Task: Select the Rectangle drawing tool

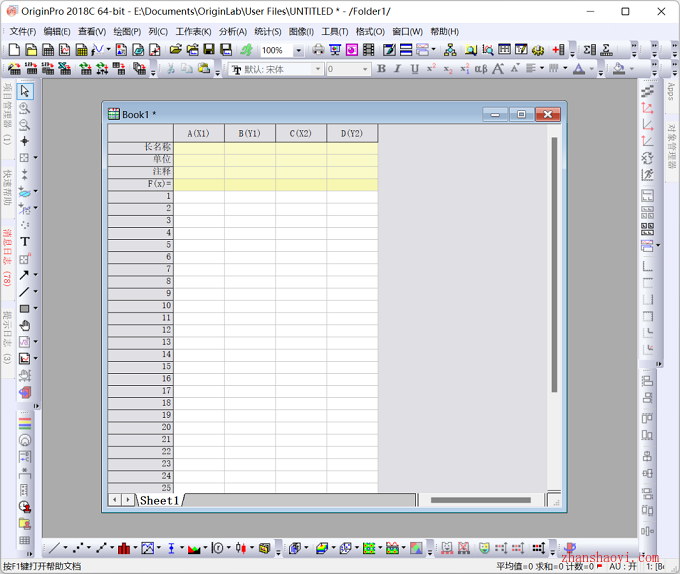Action: [25, 309]
